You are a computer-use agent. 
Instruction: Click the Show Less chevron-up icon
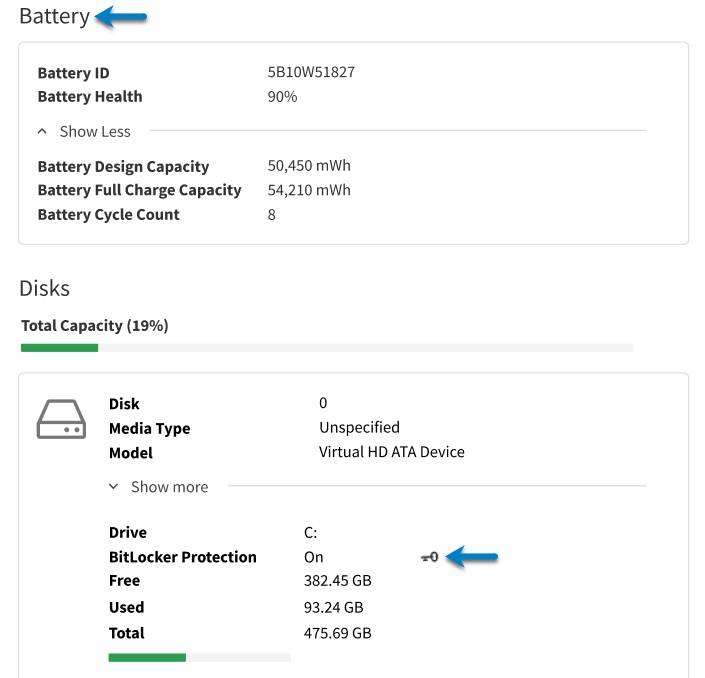[42, 131]
